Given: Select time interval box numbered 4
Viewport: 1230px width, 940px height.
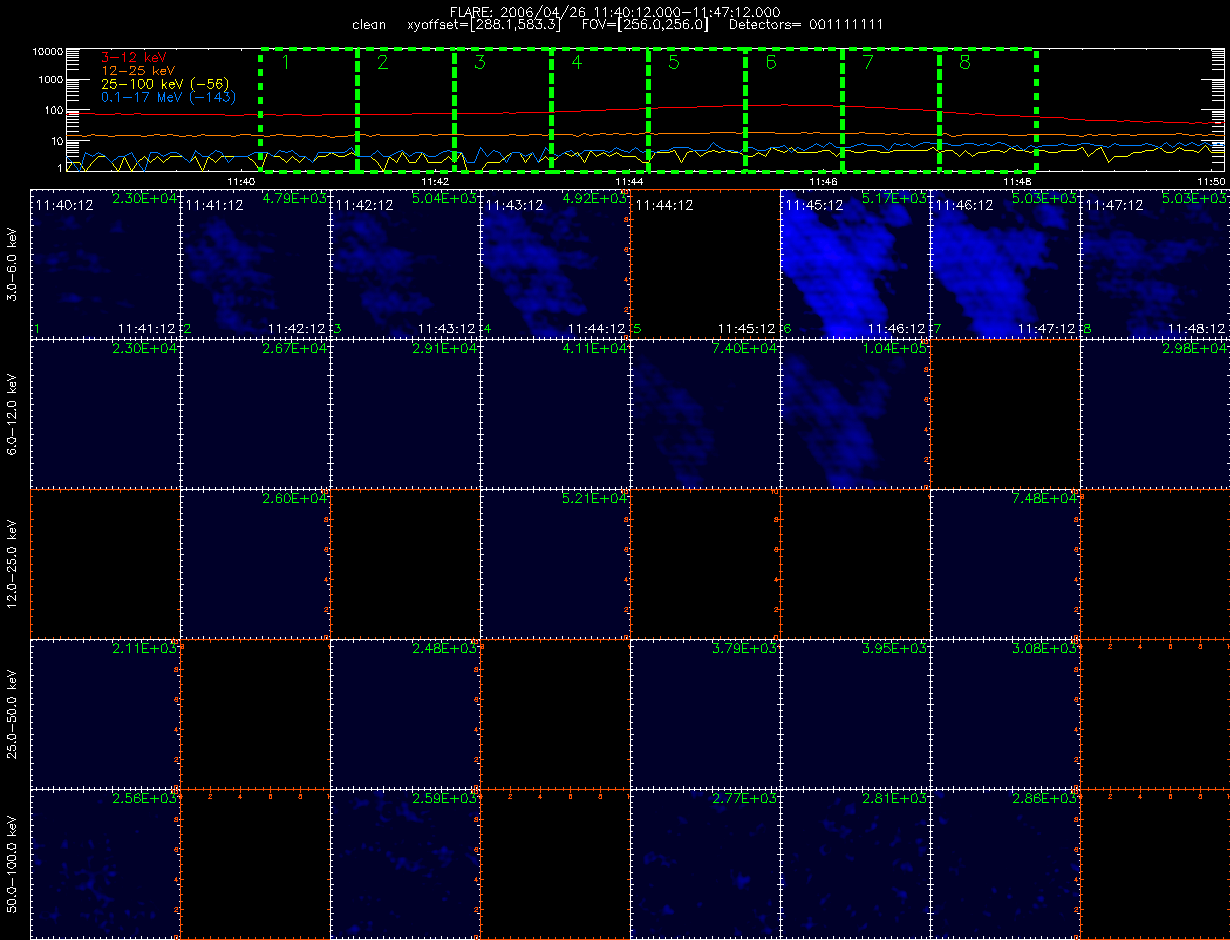Looking at the screenshot, I should 600,109.
